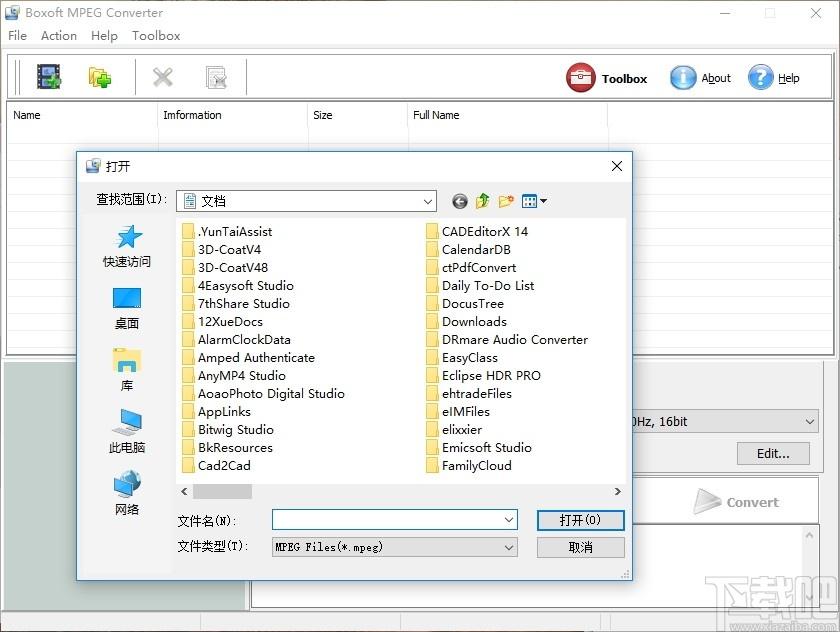Select 库 in places bar
Viewport: 840px width, 632px height.
click(x=127, y=371)
